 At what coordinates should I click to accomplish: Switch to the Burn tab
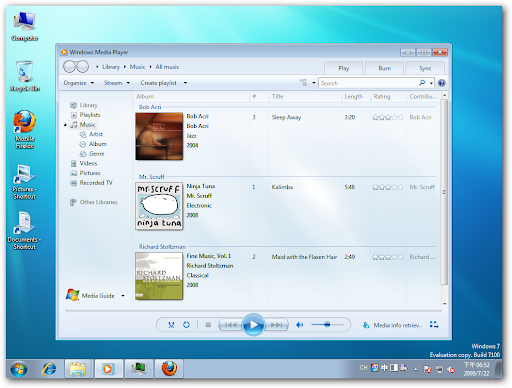coord(384,68)
